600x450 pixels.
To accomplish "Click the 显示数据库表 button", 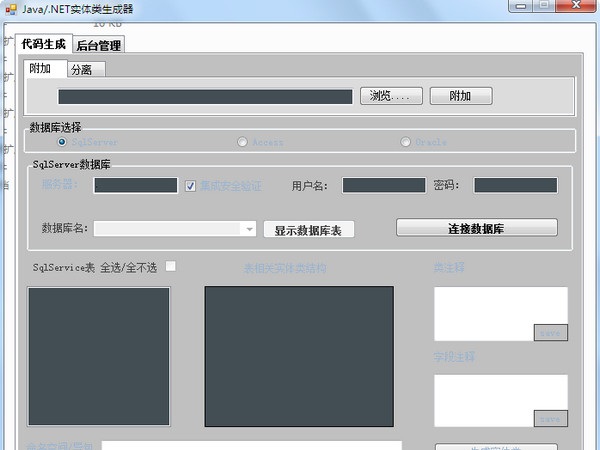I will click(x=309, y=230).
